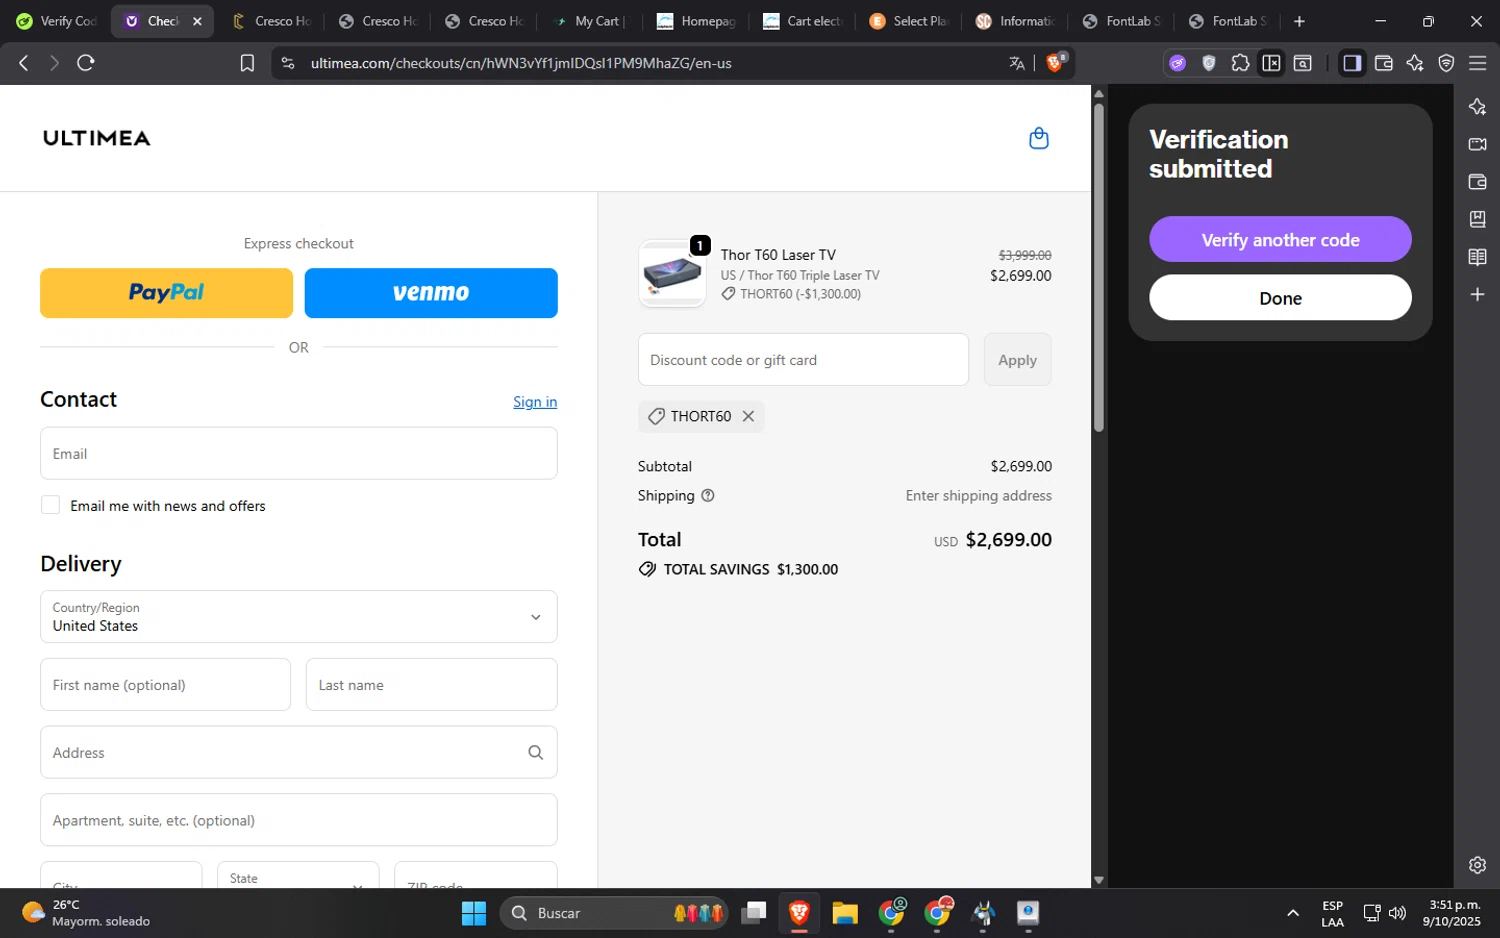Open the browser hamburger menu
Screen dimensions: 1500x938
1478,63
